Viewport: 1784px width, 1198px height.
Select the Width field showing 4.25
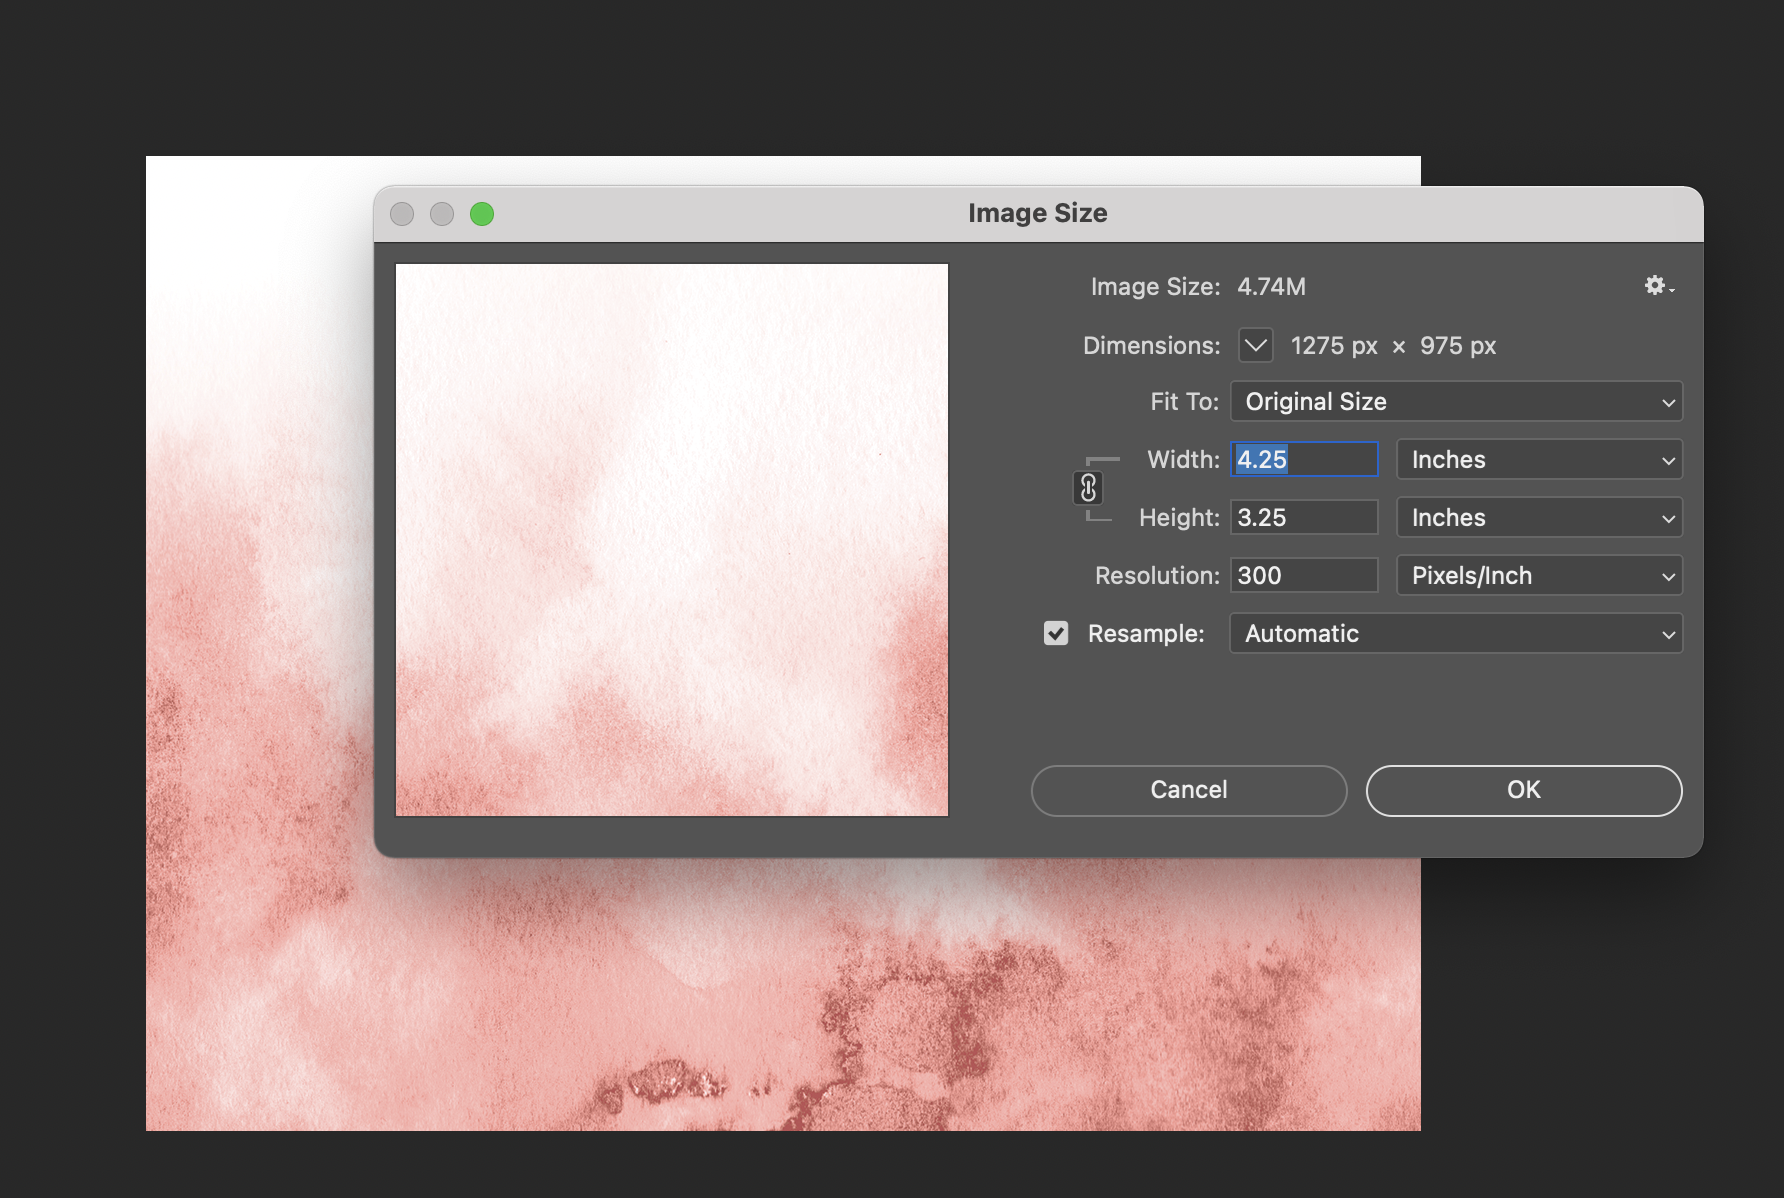tap(1303, 459)
